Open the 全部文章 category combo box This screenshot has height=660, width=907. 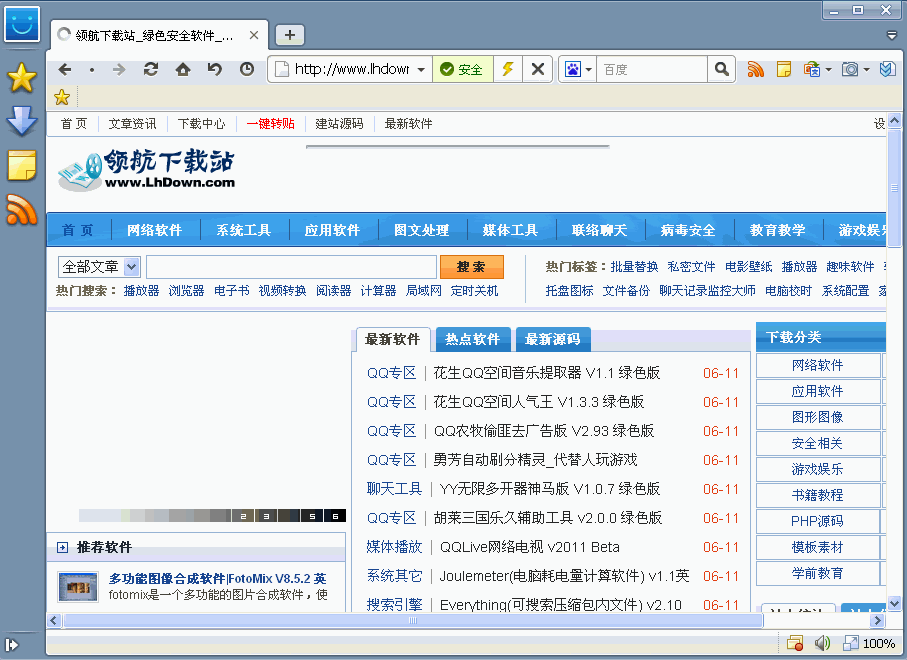(99, 267)
